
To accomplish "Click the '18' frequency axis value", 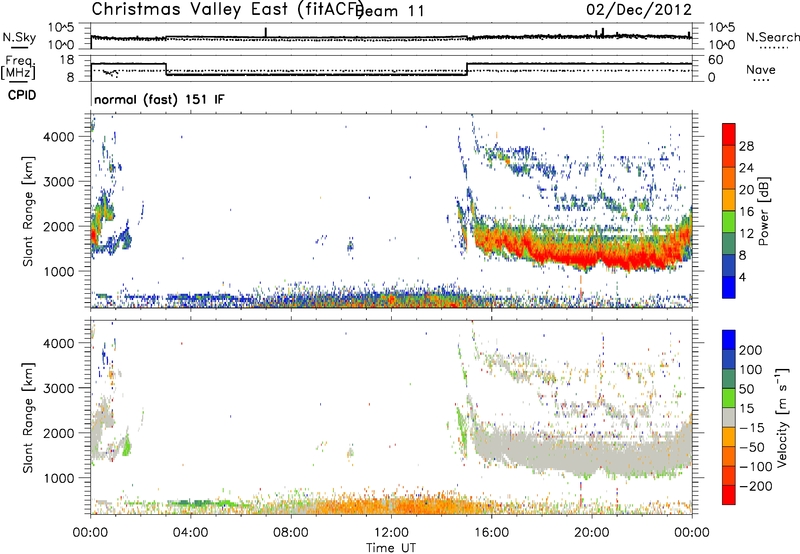I will 67,60.
